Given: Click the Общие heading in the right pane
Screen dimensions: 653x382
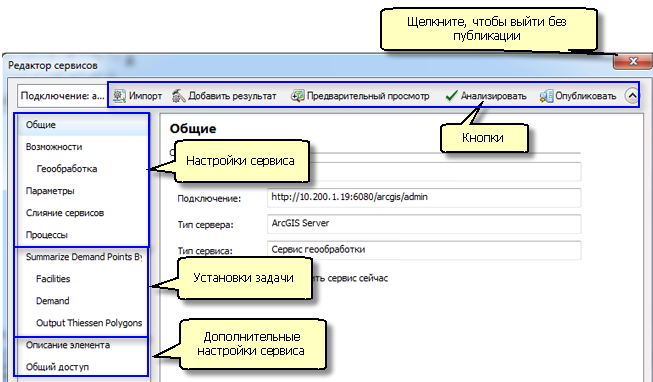Looking at the screenshot, I should (x=193, y=129).
